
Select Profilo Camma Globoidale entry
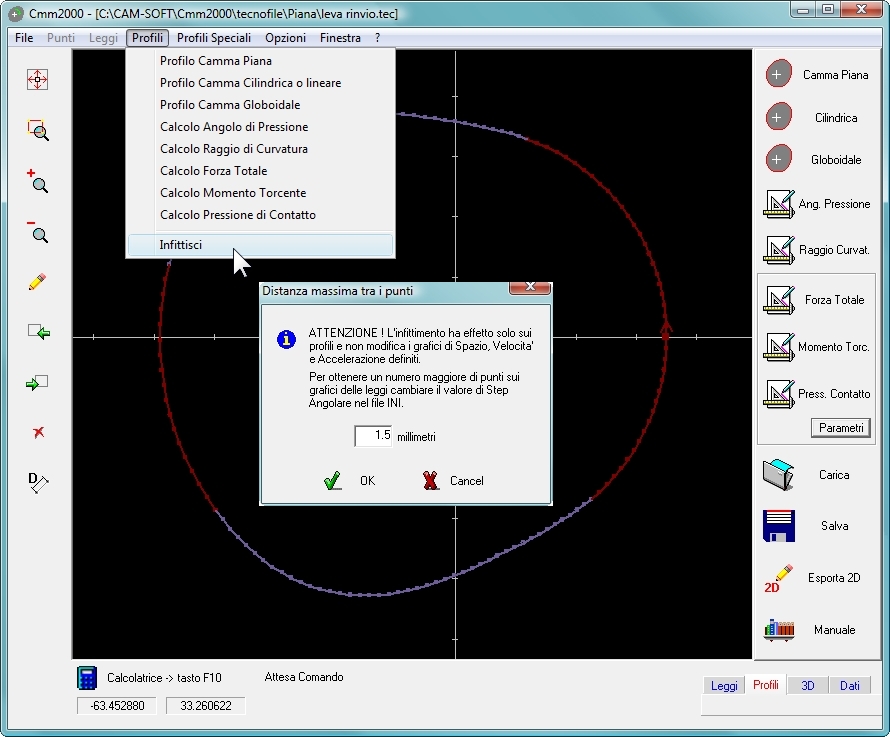(261, 105)
